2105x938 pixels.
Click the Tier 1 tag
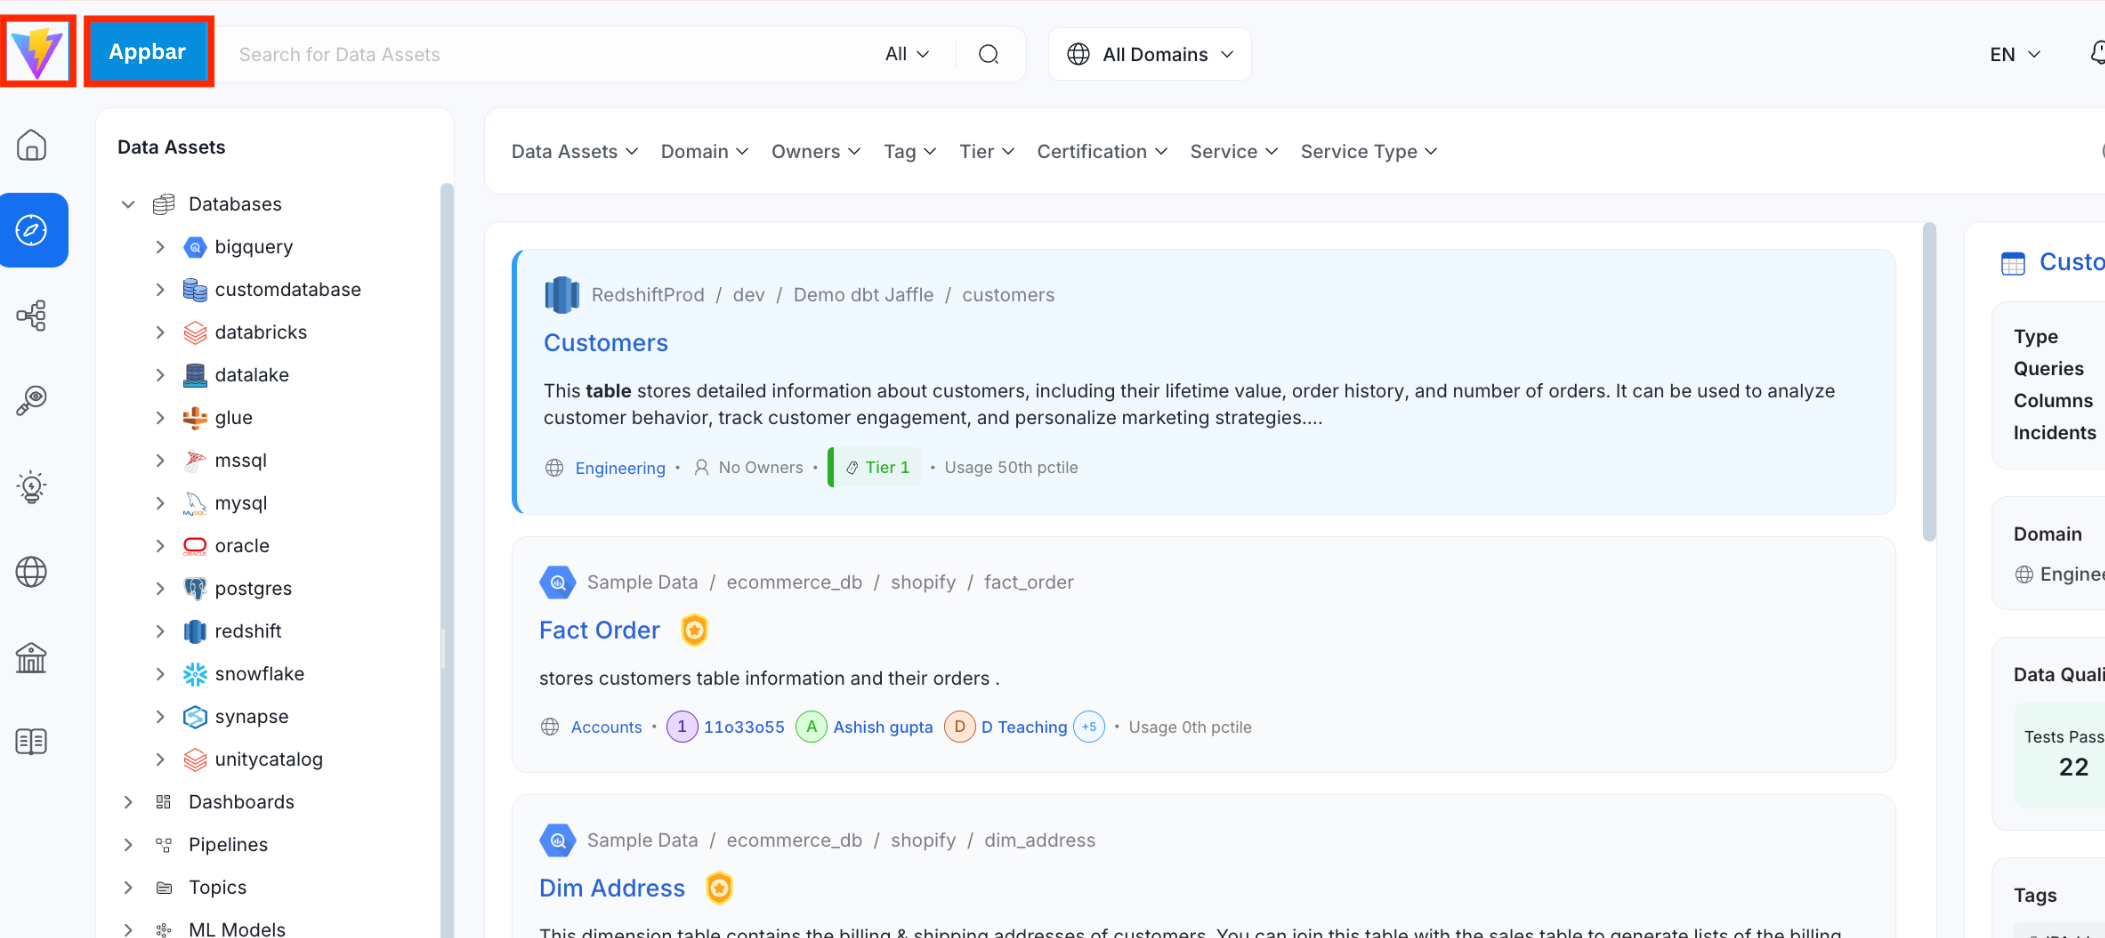[x=876, y=467]
